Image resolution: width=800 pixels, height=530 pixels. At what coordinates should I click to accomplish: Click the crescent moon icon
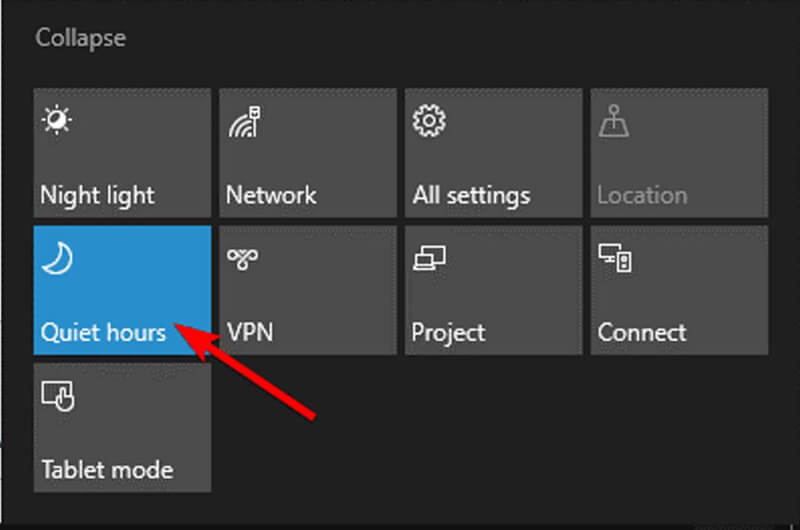pos(58,259)
